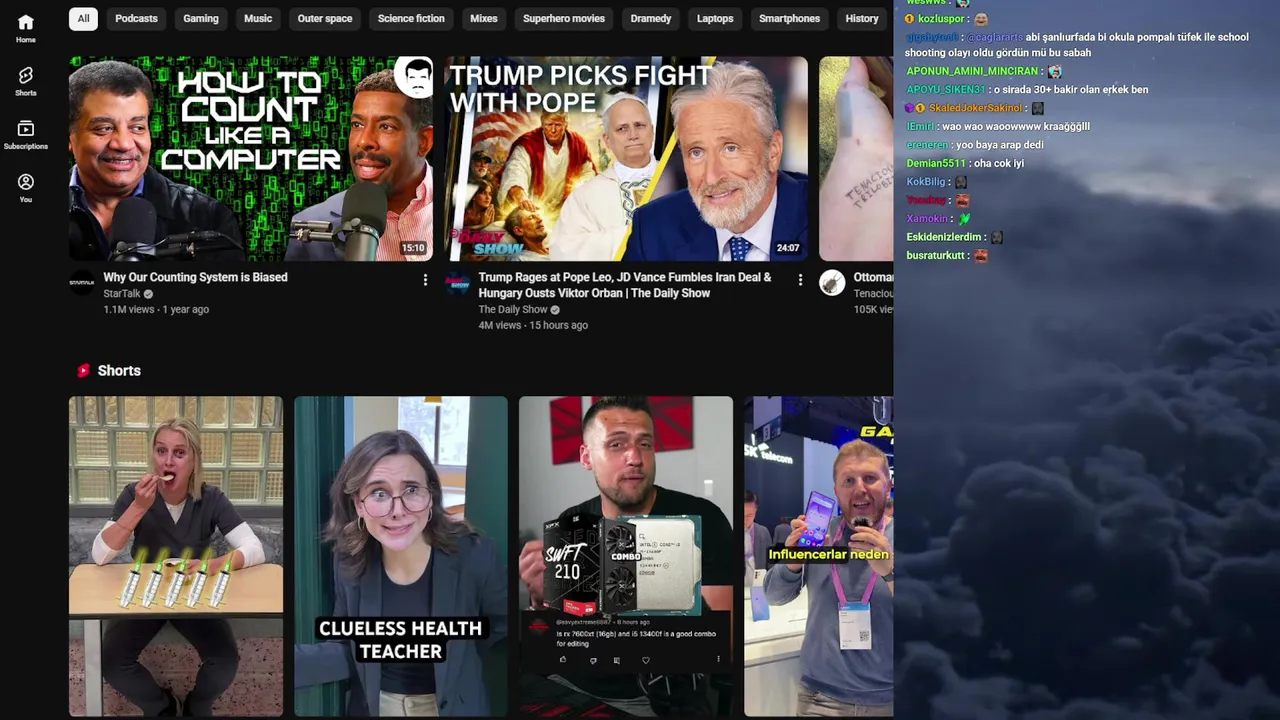The height and width of the screenshot is (720, 1280).
Task: Click chat username Xamokin
Action: point(927,219)
